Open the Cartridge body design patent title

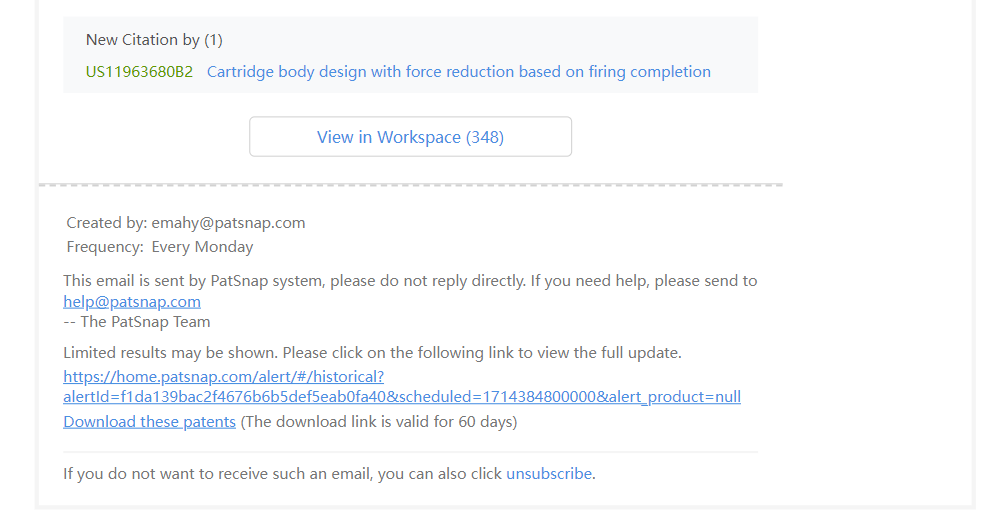458,72
